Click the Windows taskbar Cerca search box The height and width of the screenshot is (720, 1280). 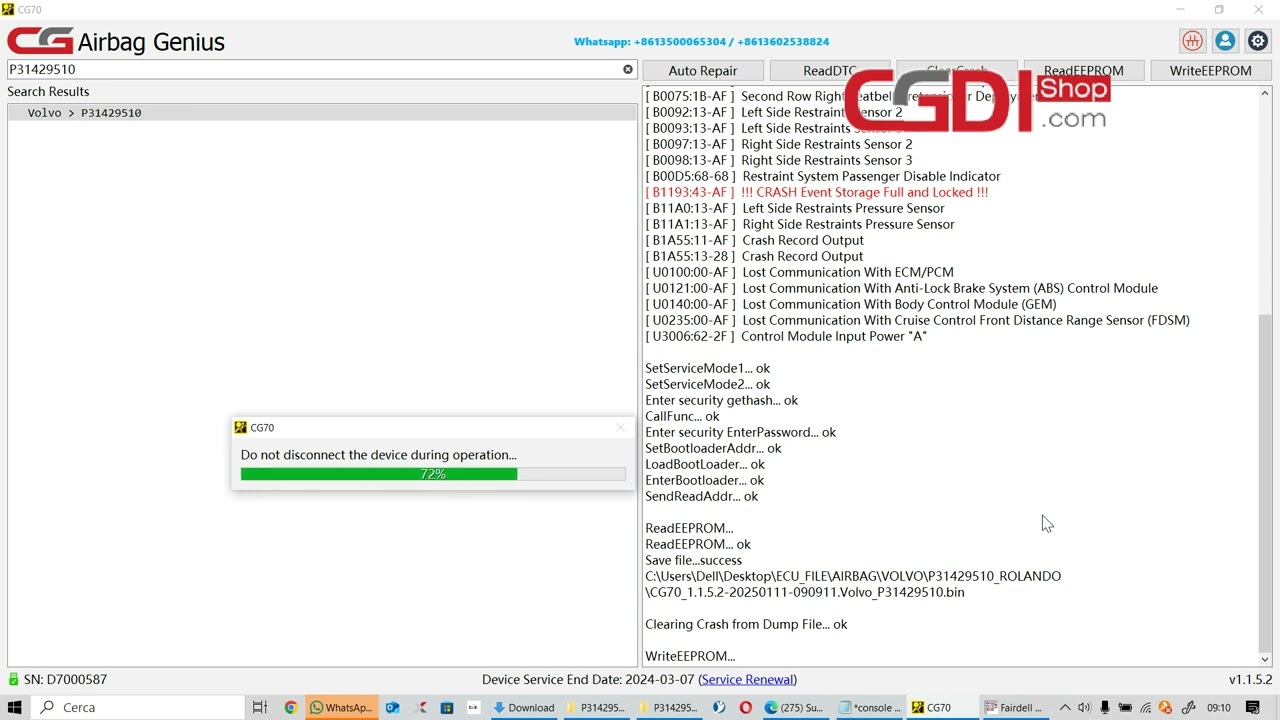pos(138,707)
